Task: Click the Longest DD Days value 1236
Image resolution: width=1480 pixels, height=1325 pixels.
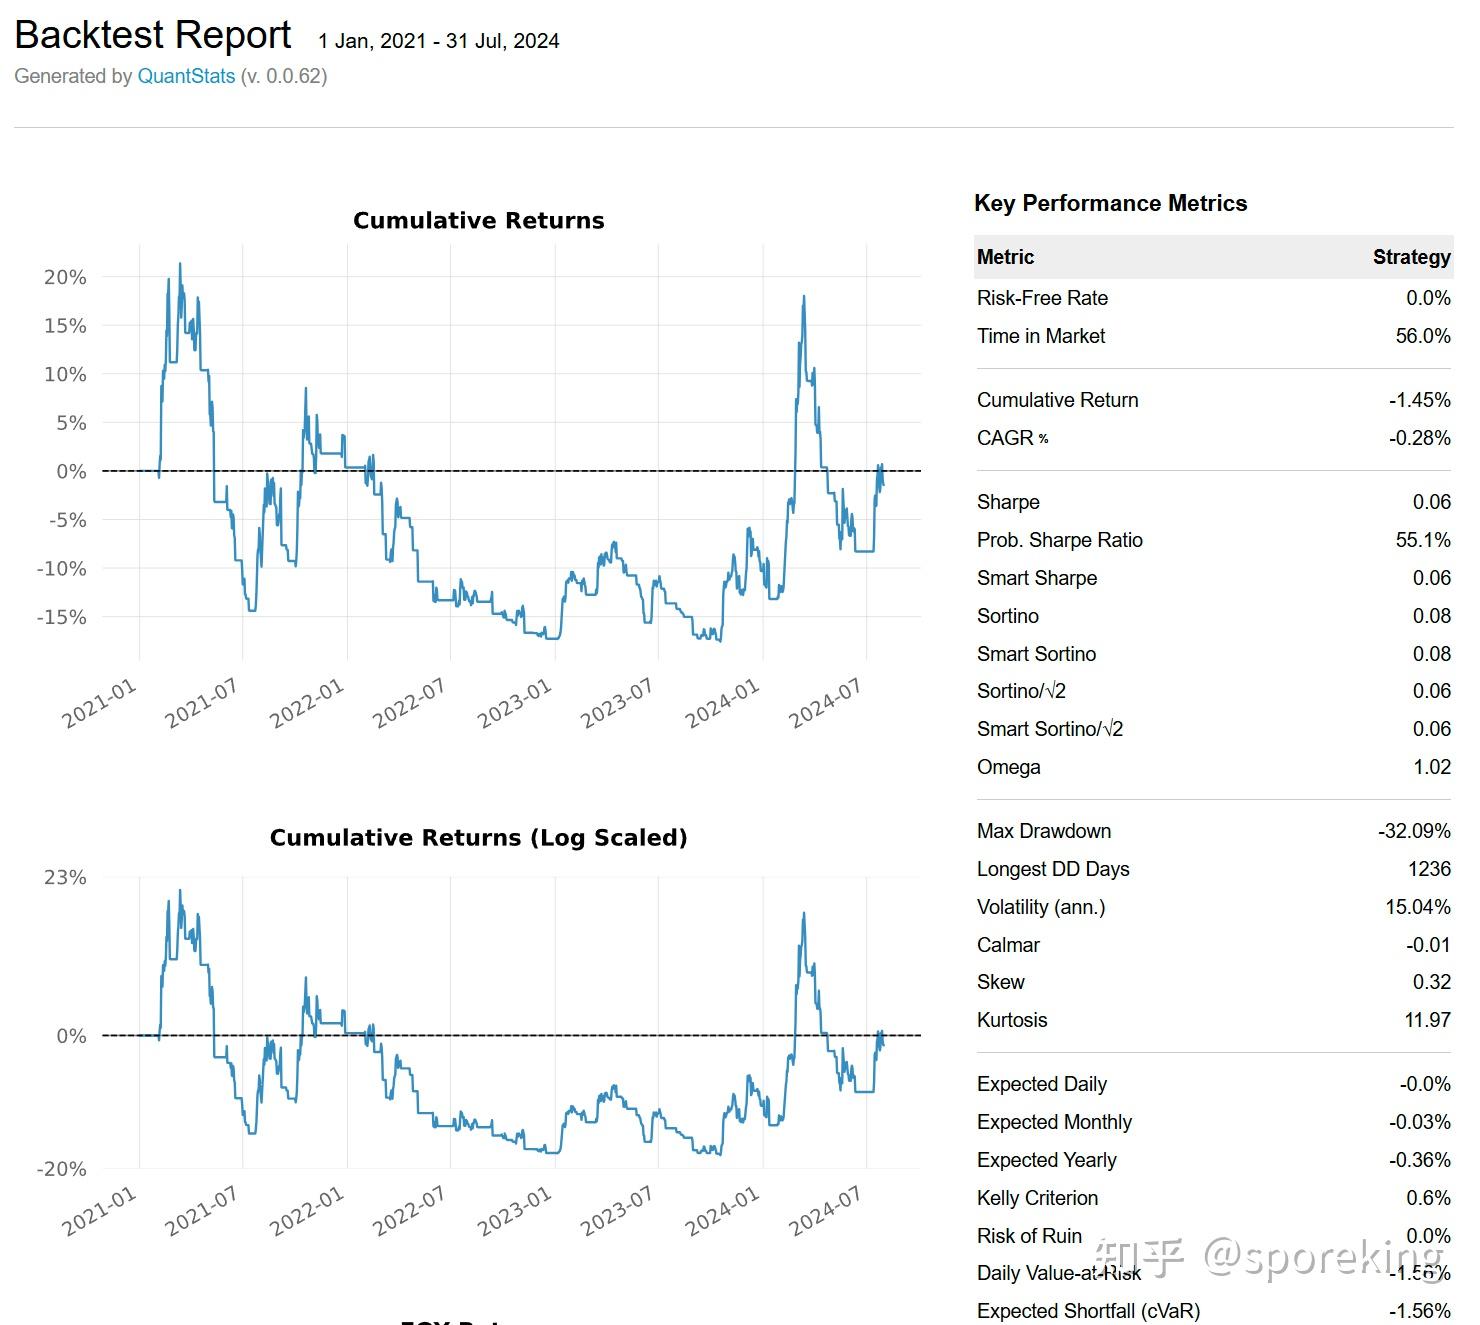Action: tap(1429, 869)
